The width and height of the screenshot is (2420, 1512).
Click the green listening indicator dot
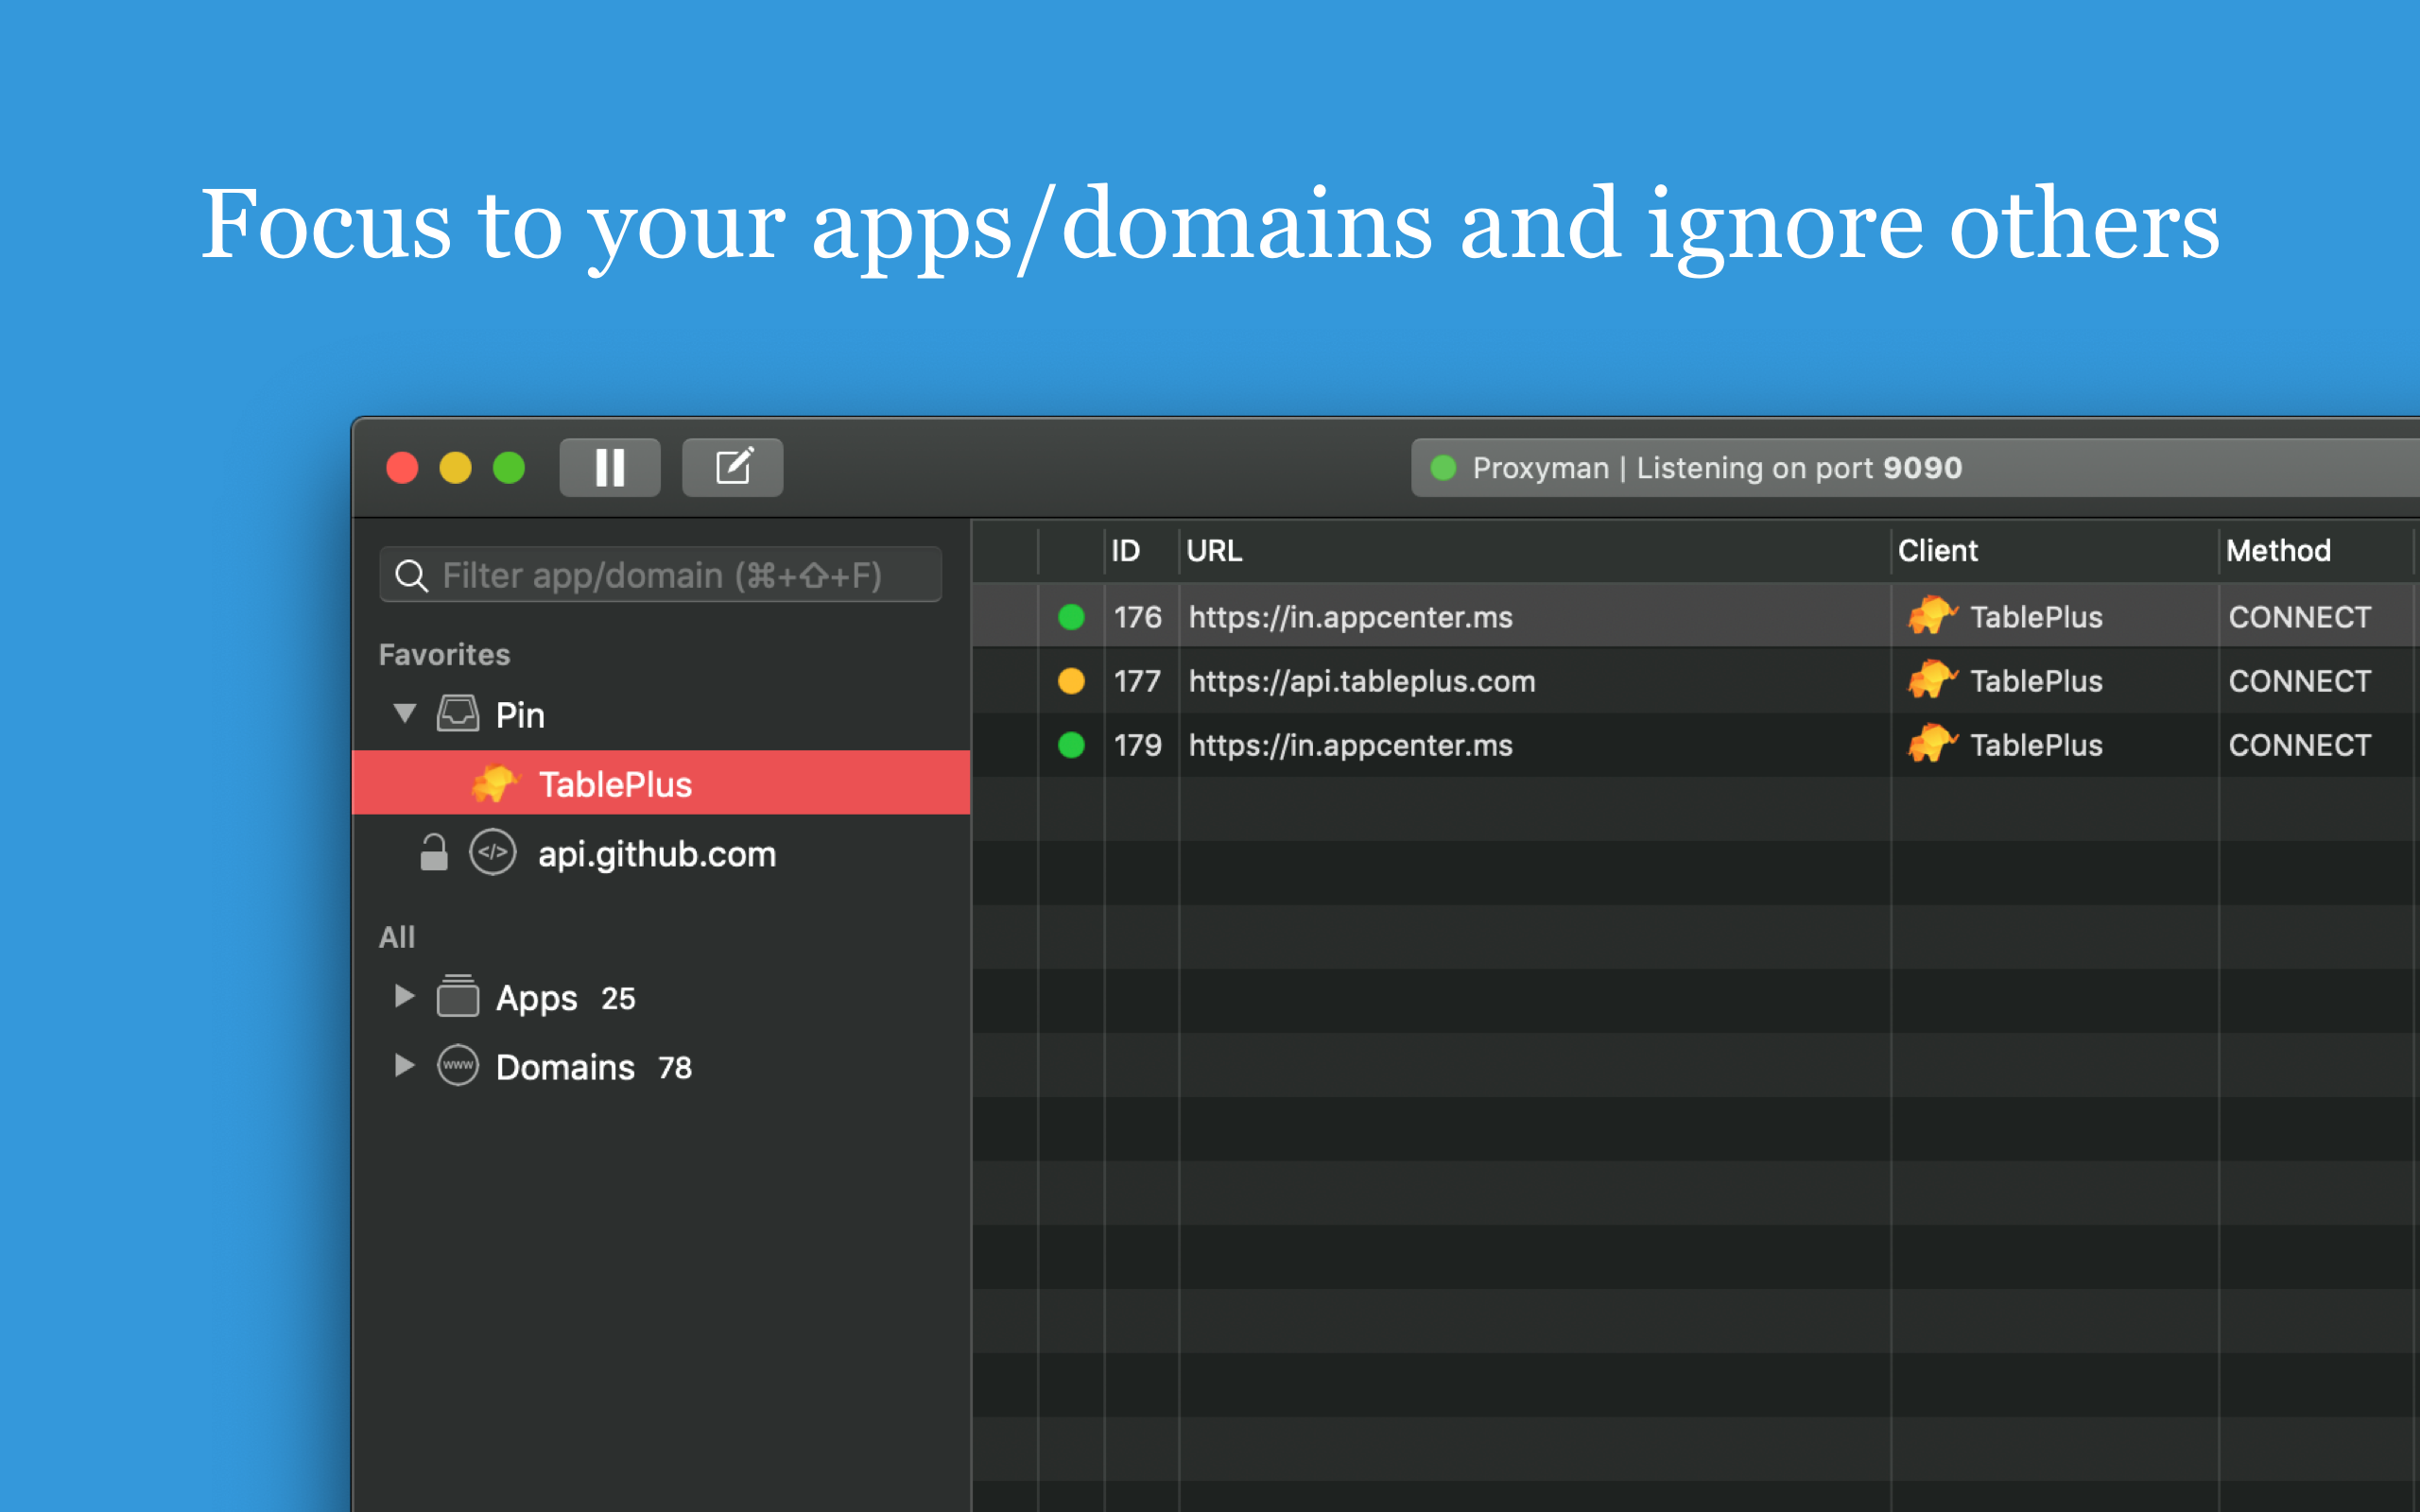pyautogui.click(x=1443, y=467)
